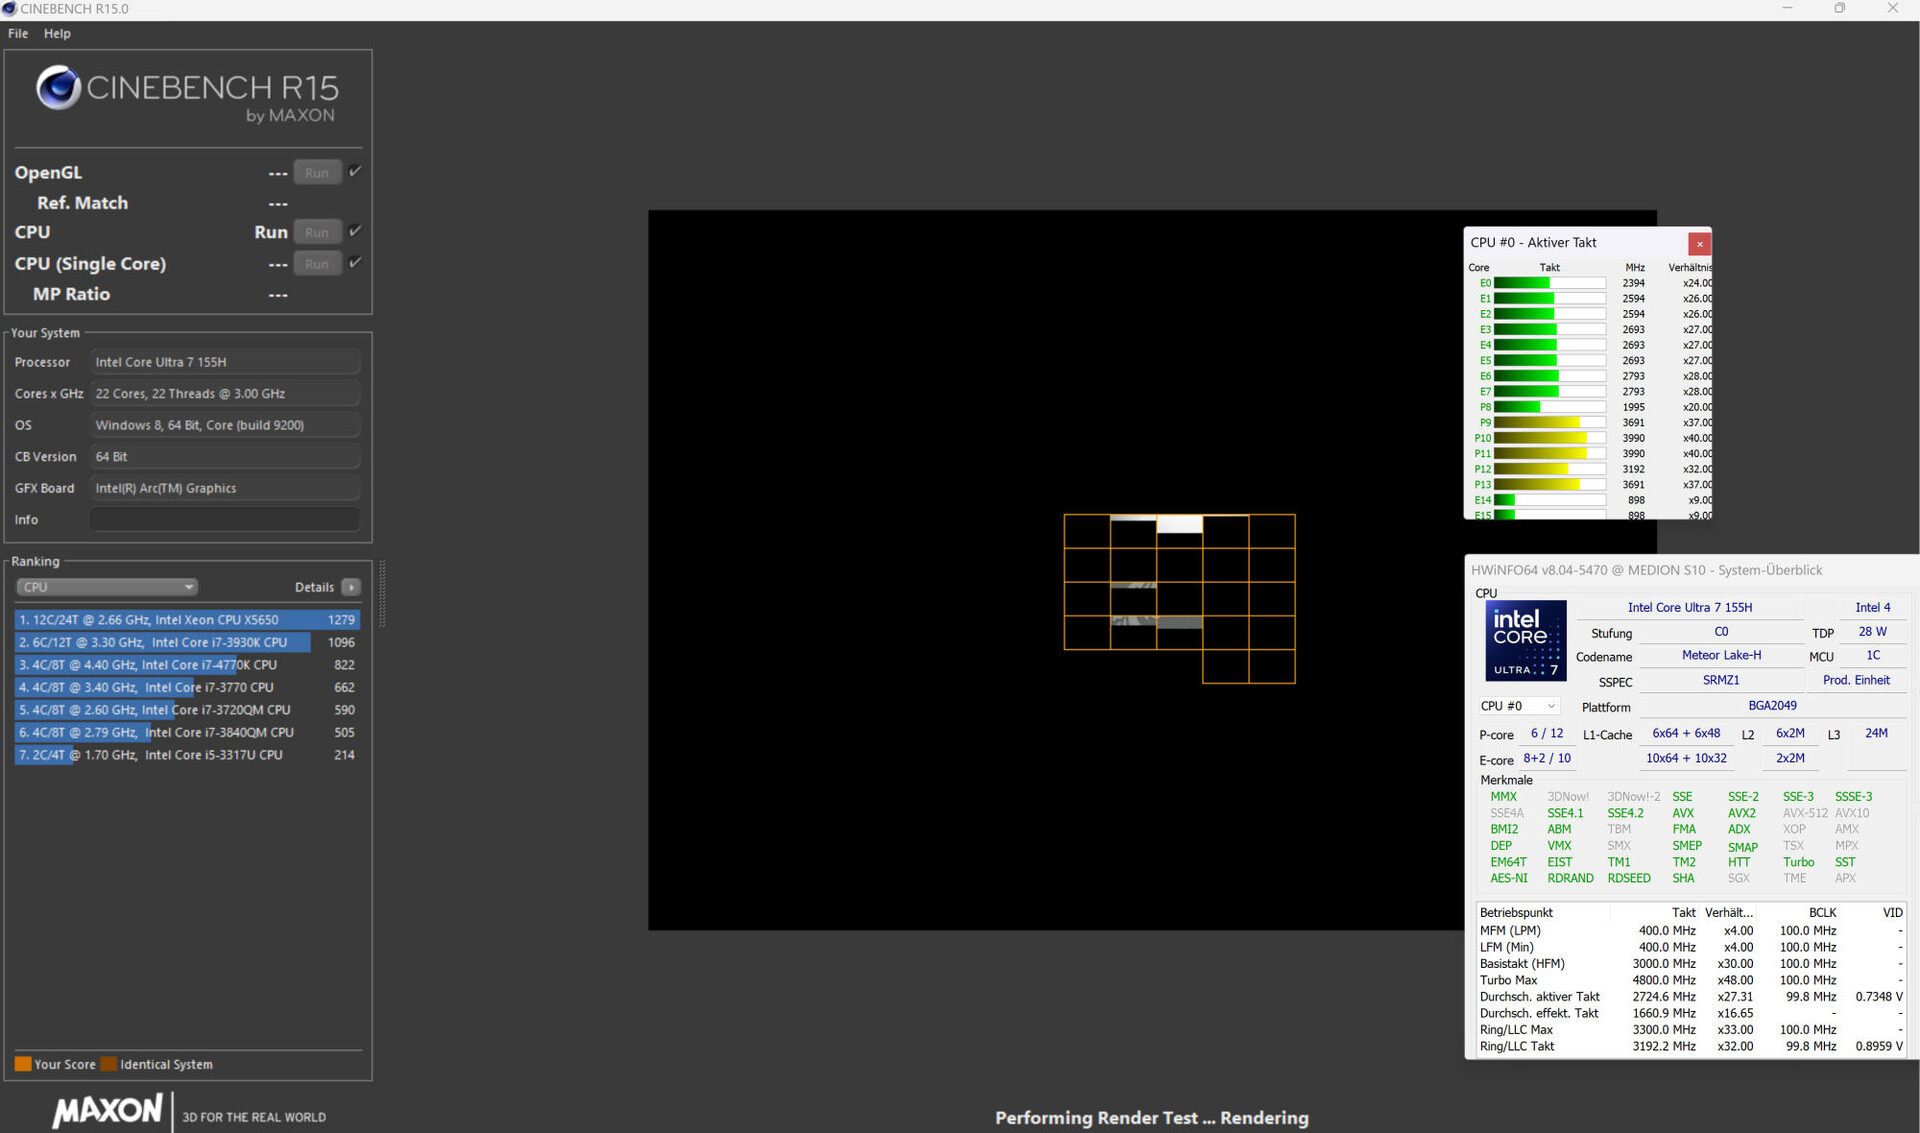Select Intel Xeon X5650 ranking entry
This screenshot has width=1920, height=1133.
tap(186, 620)
